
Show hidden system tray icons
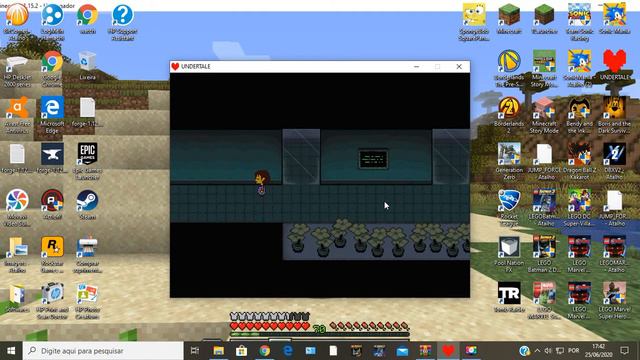(x=537, y=351)
